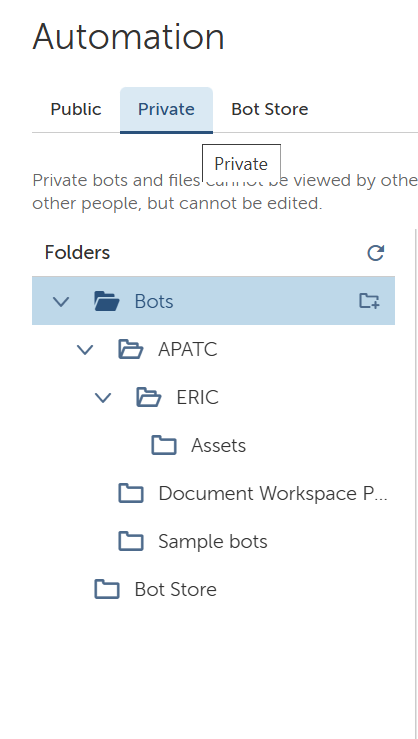
Task: Click the ERIC folder icon
Action: 148,397
